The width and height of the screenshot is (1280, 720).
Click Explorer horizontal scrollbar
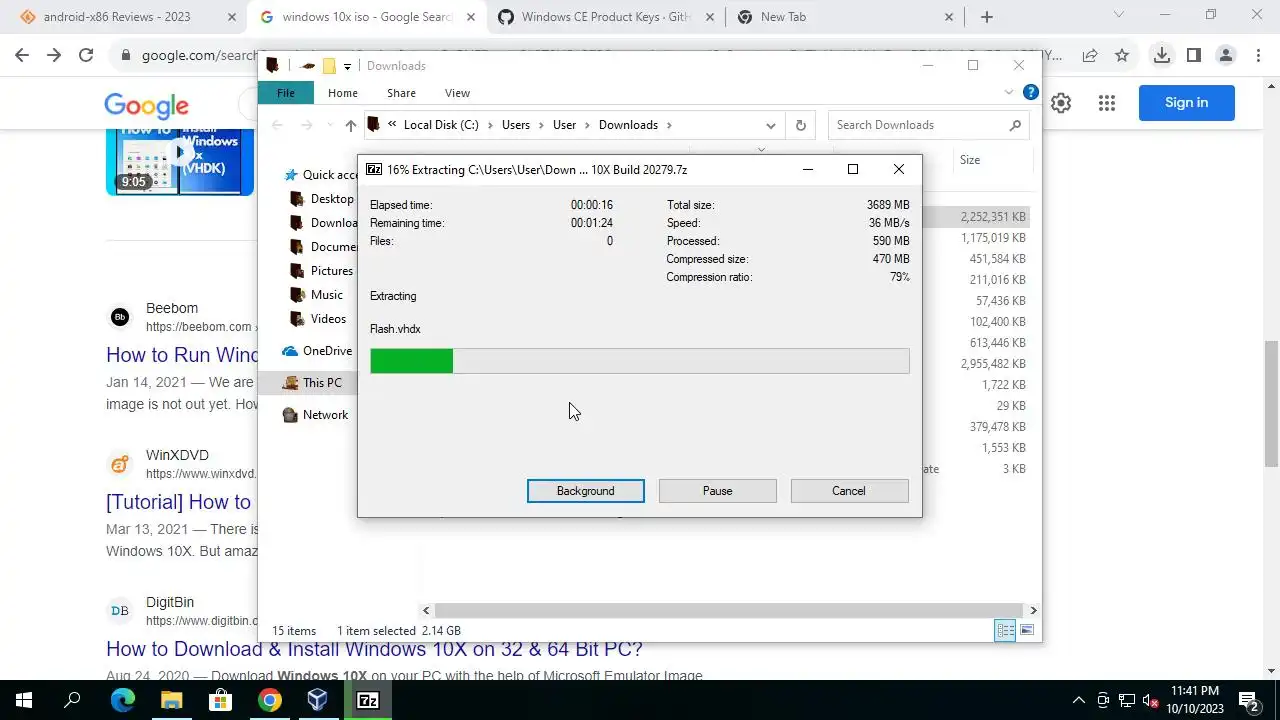[729, 610]
